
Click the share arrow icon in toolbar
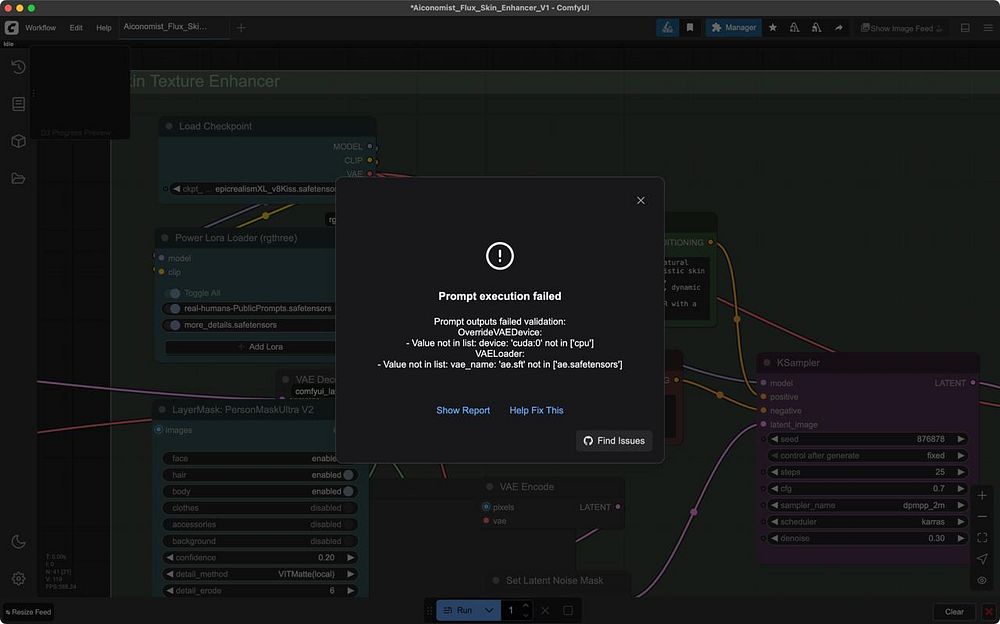click(839, 27)
